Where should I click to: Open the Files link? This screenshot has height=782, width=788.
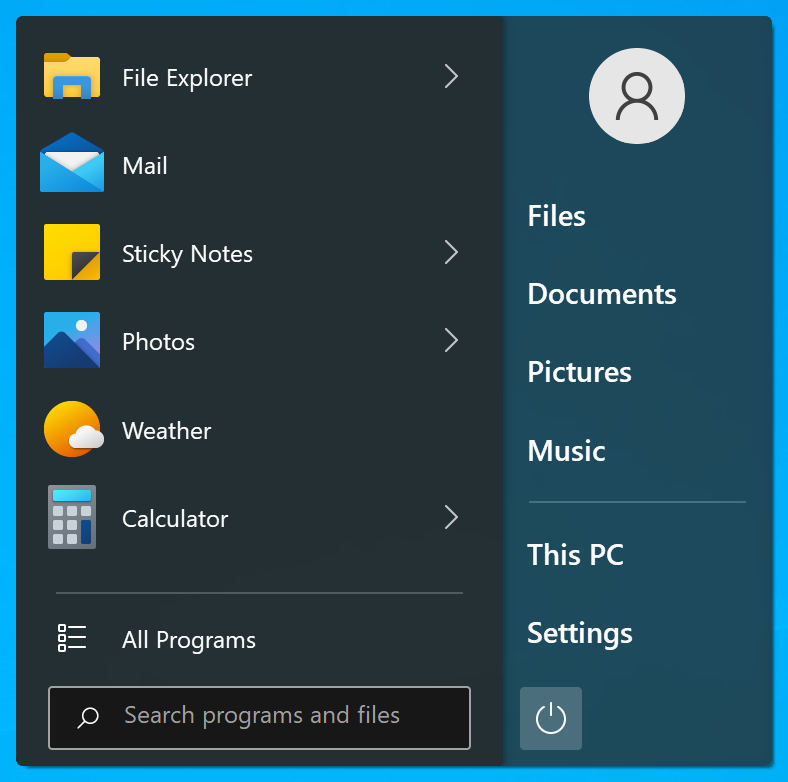click(x=556, y=217)
